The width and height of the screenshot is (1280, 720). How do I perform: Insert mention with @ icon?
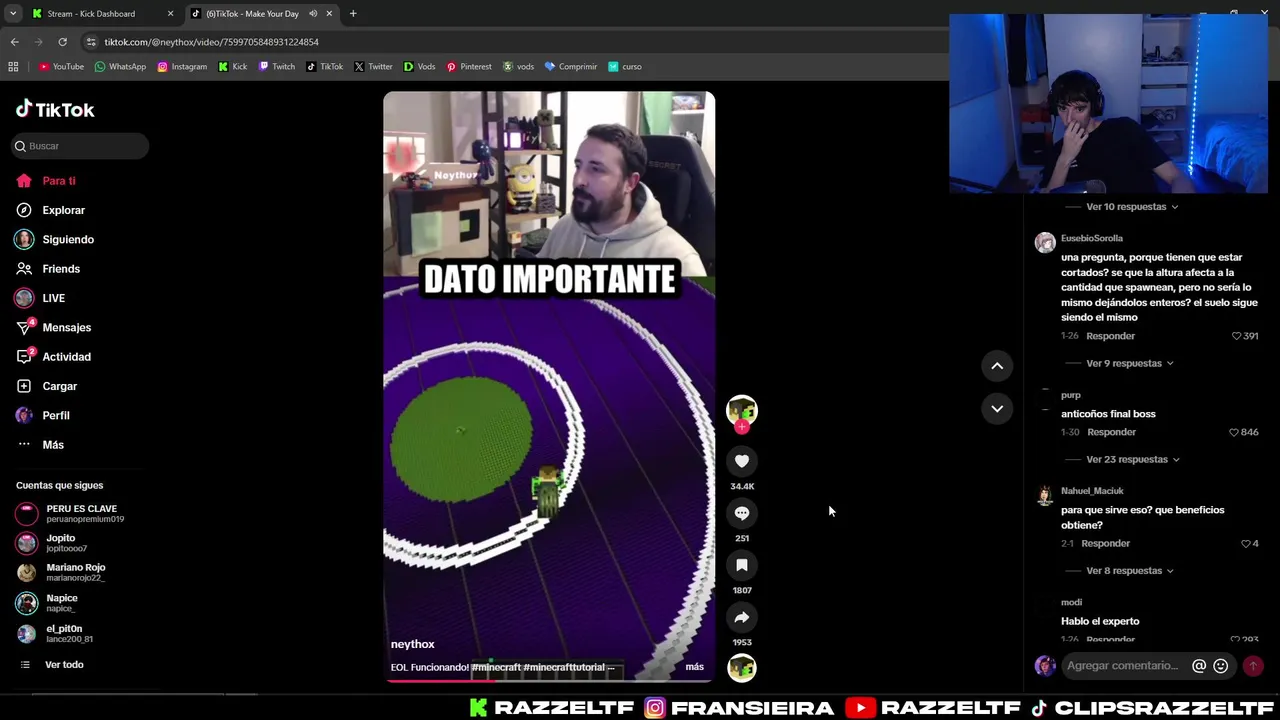coord(1199,666)
